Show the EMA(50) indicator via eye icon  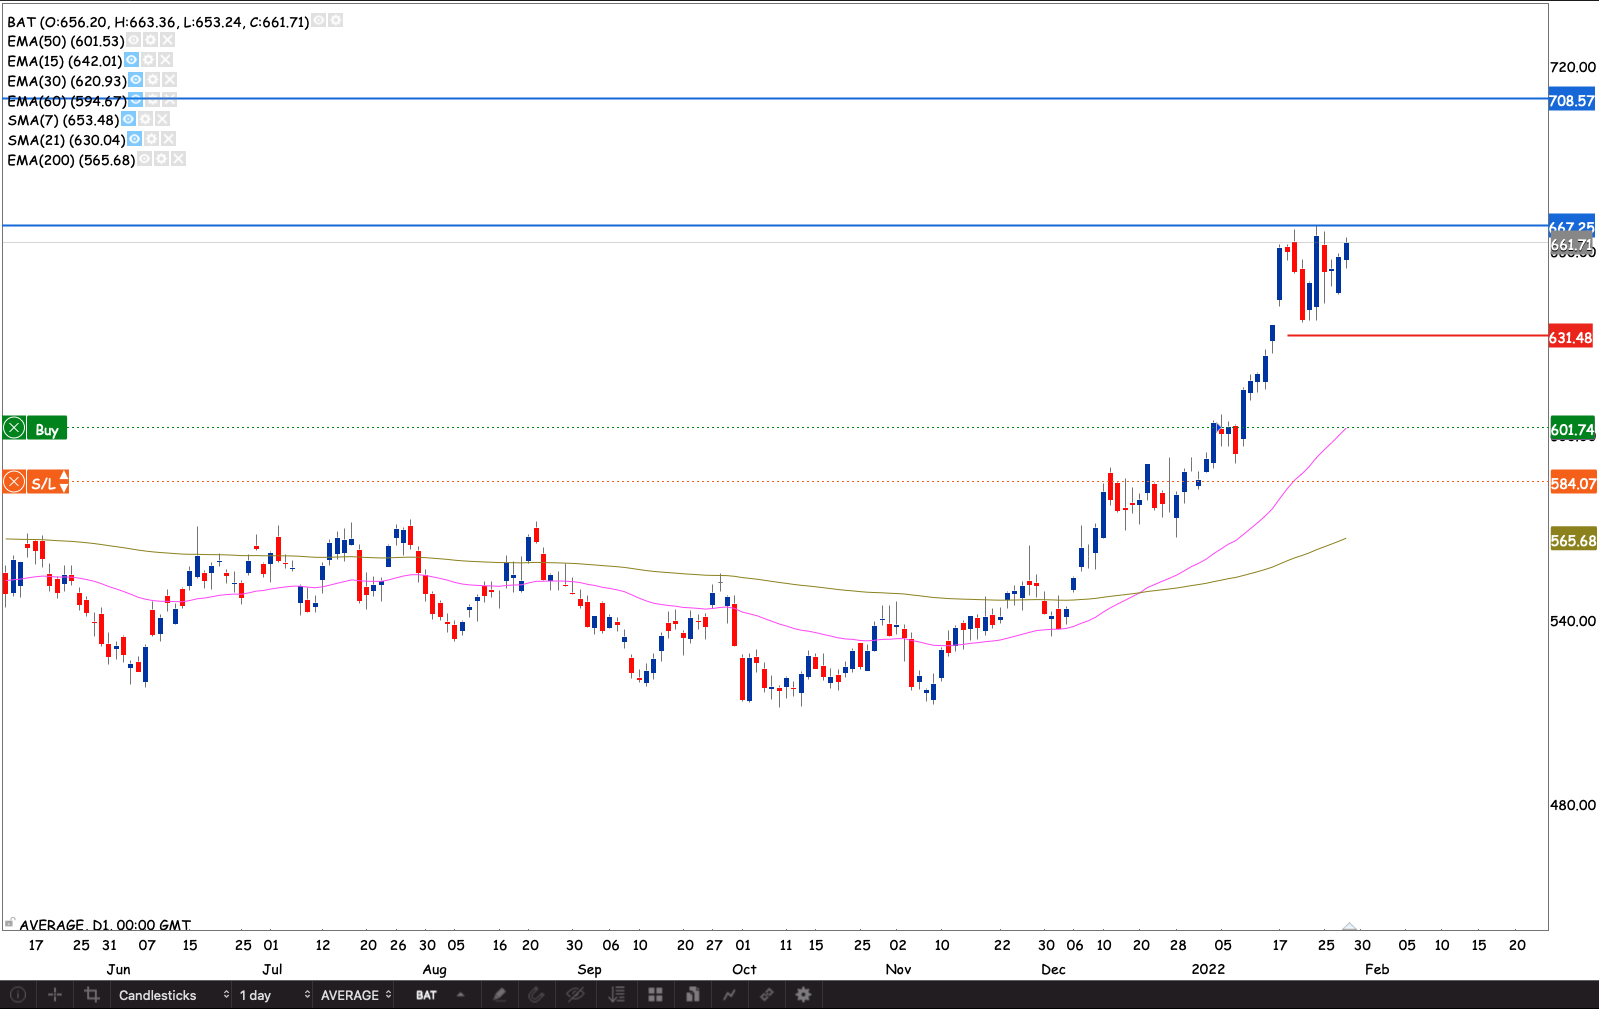pyautogui.click(x=133, y=41)
